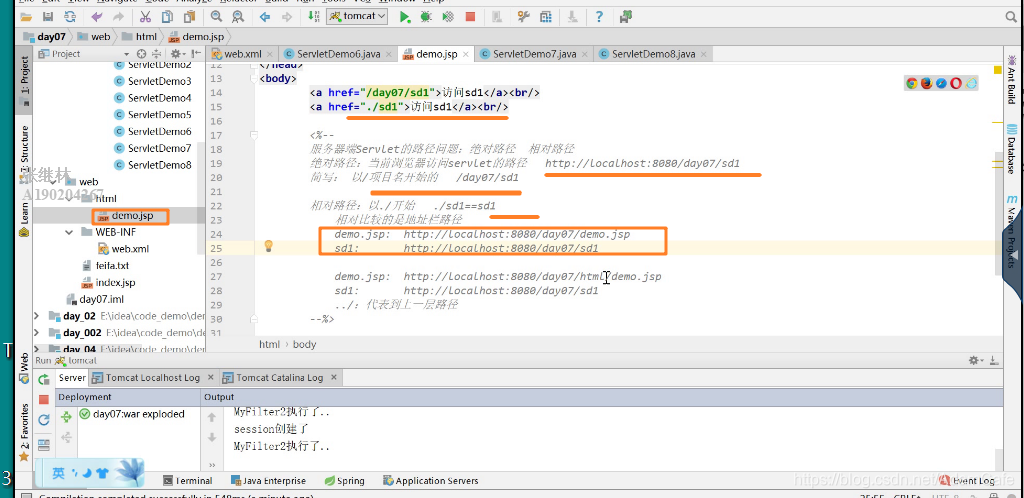
Task: Start debugging with the bug icon
Action: pos(426,17)
